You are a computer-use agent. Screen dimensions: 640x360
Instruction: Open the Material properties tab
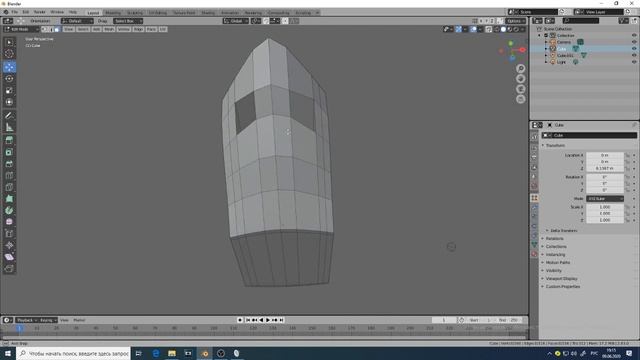(534, 254)
